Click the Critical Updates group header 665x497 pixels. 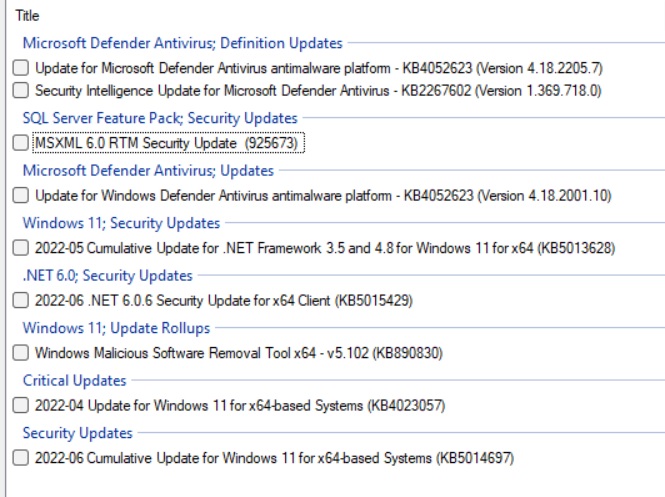[x=74, y=380]
